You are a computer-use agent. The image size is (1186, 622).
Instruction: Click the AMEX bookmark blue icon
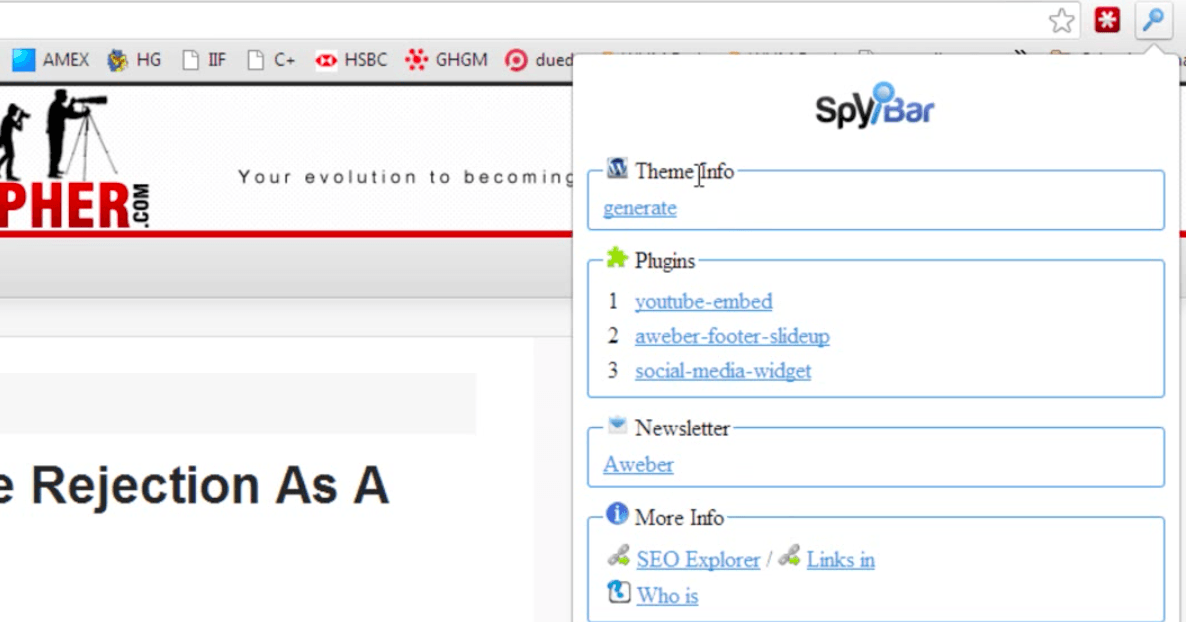click(23, 60)
